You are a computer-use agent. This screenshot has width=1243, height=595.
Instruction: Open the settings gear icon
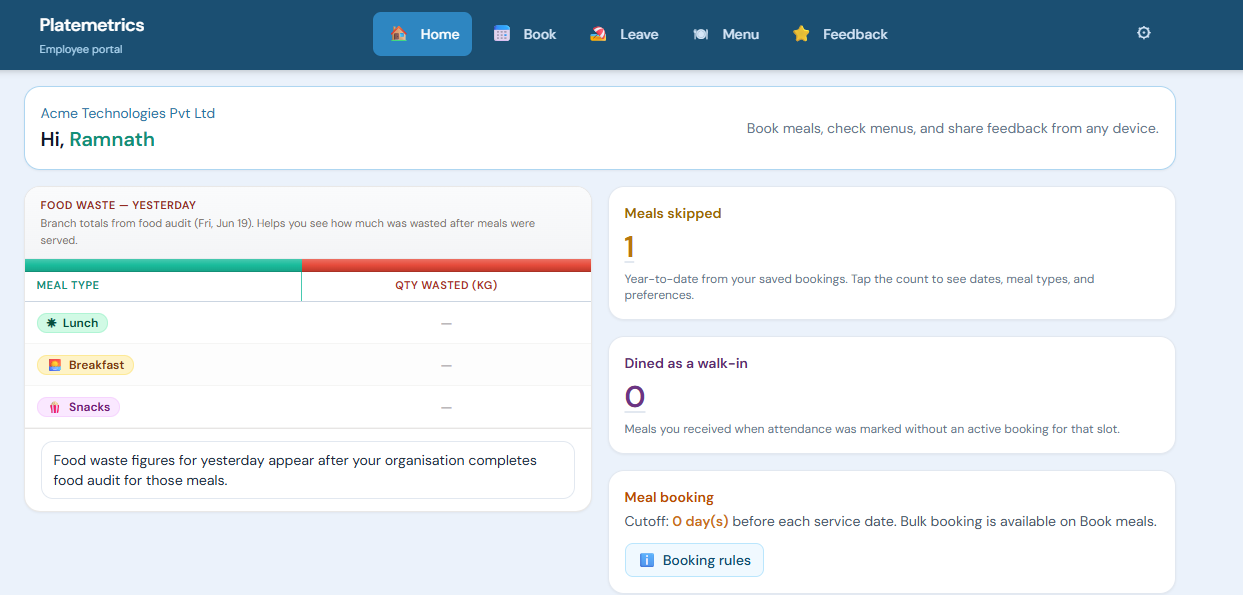point(1144,33)
